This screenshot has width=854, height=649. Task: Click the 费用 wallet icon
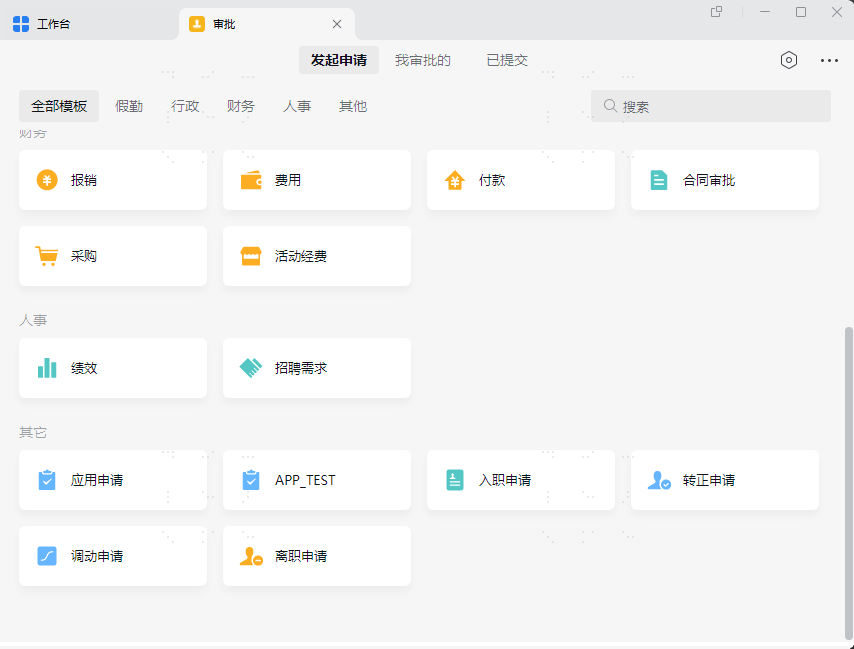pyautogui.click(x=251, y=180)
